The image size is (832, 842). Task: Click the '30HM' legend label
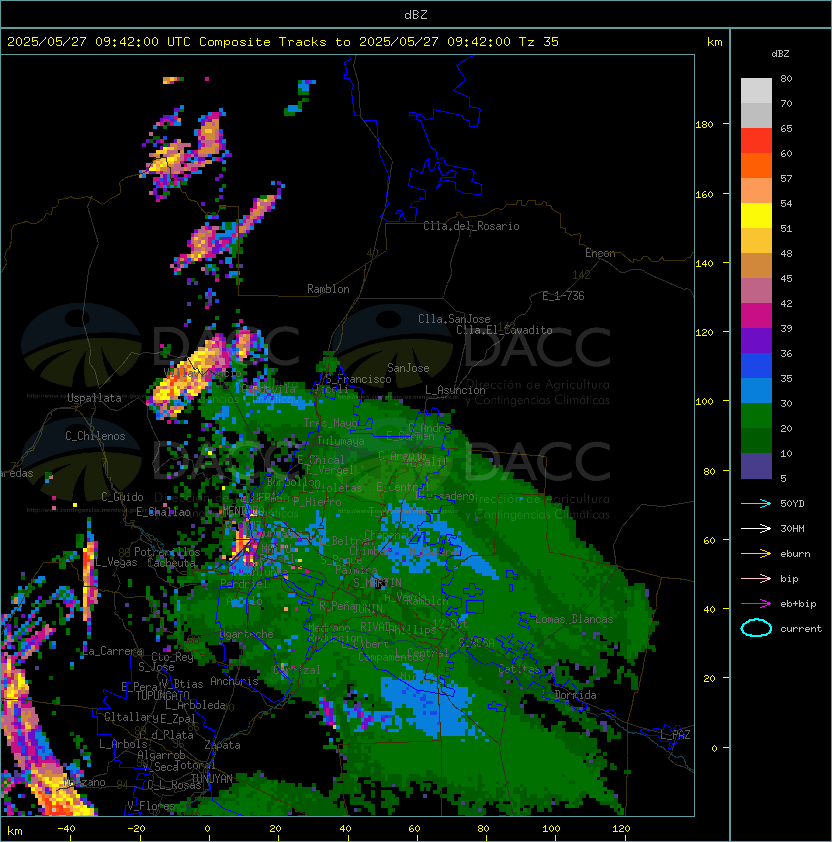pyautogui.click(x=792, y=529)
